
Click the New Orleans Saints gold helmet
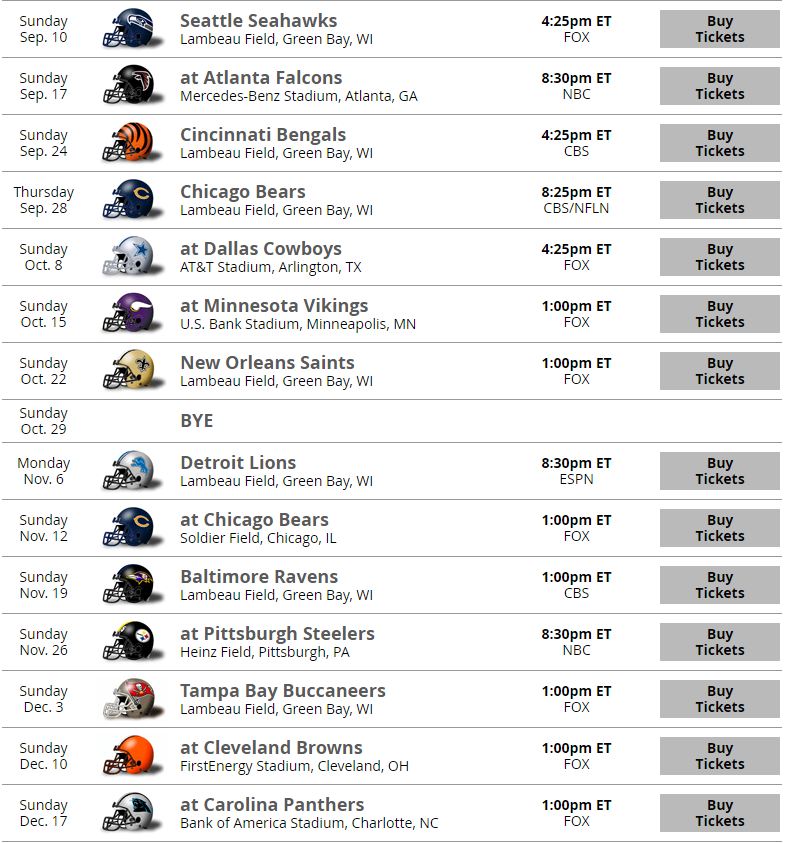(132, 371)
